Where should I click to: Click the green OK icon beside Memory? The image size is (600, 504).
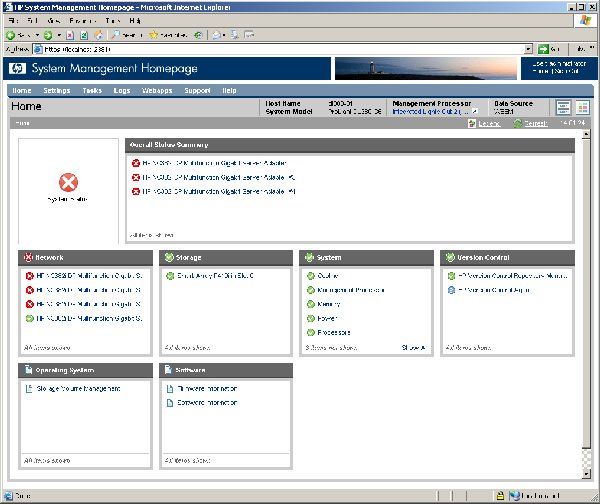[311, 304]
